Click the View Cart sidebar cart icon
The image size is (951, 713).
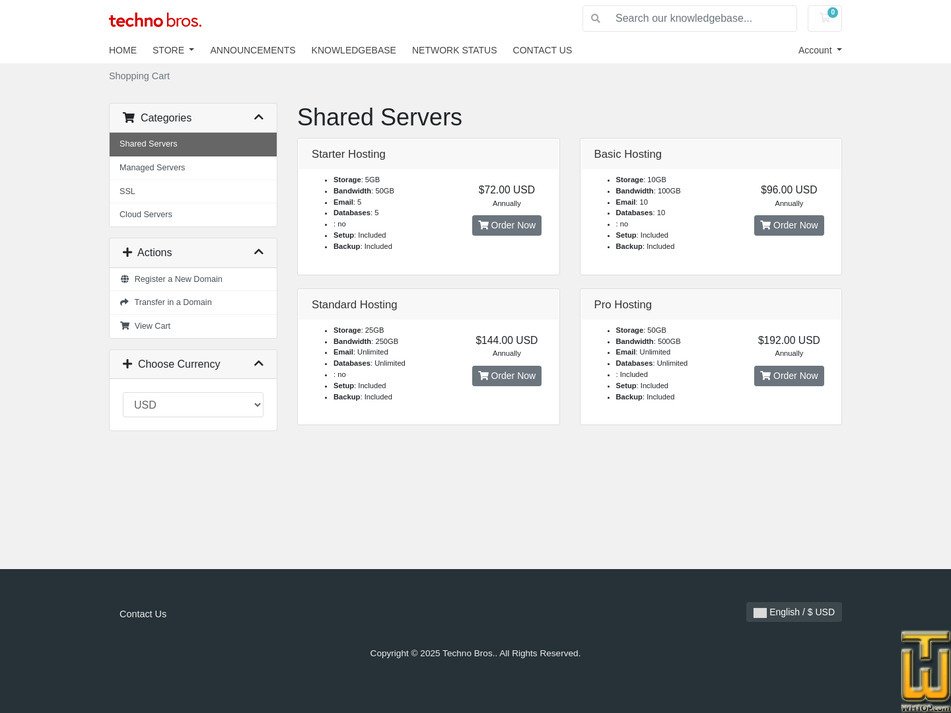tap(125, 326)
